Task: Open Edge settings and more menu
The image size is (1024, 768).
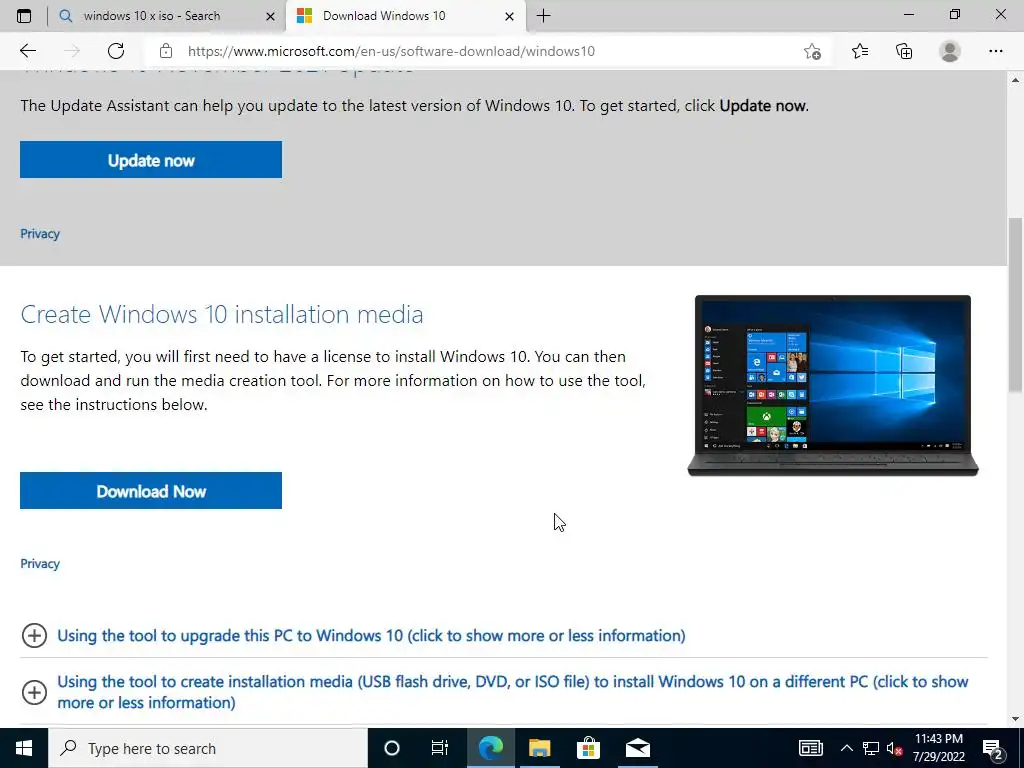Action: (995, 51)
